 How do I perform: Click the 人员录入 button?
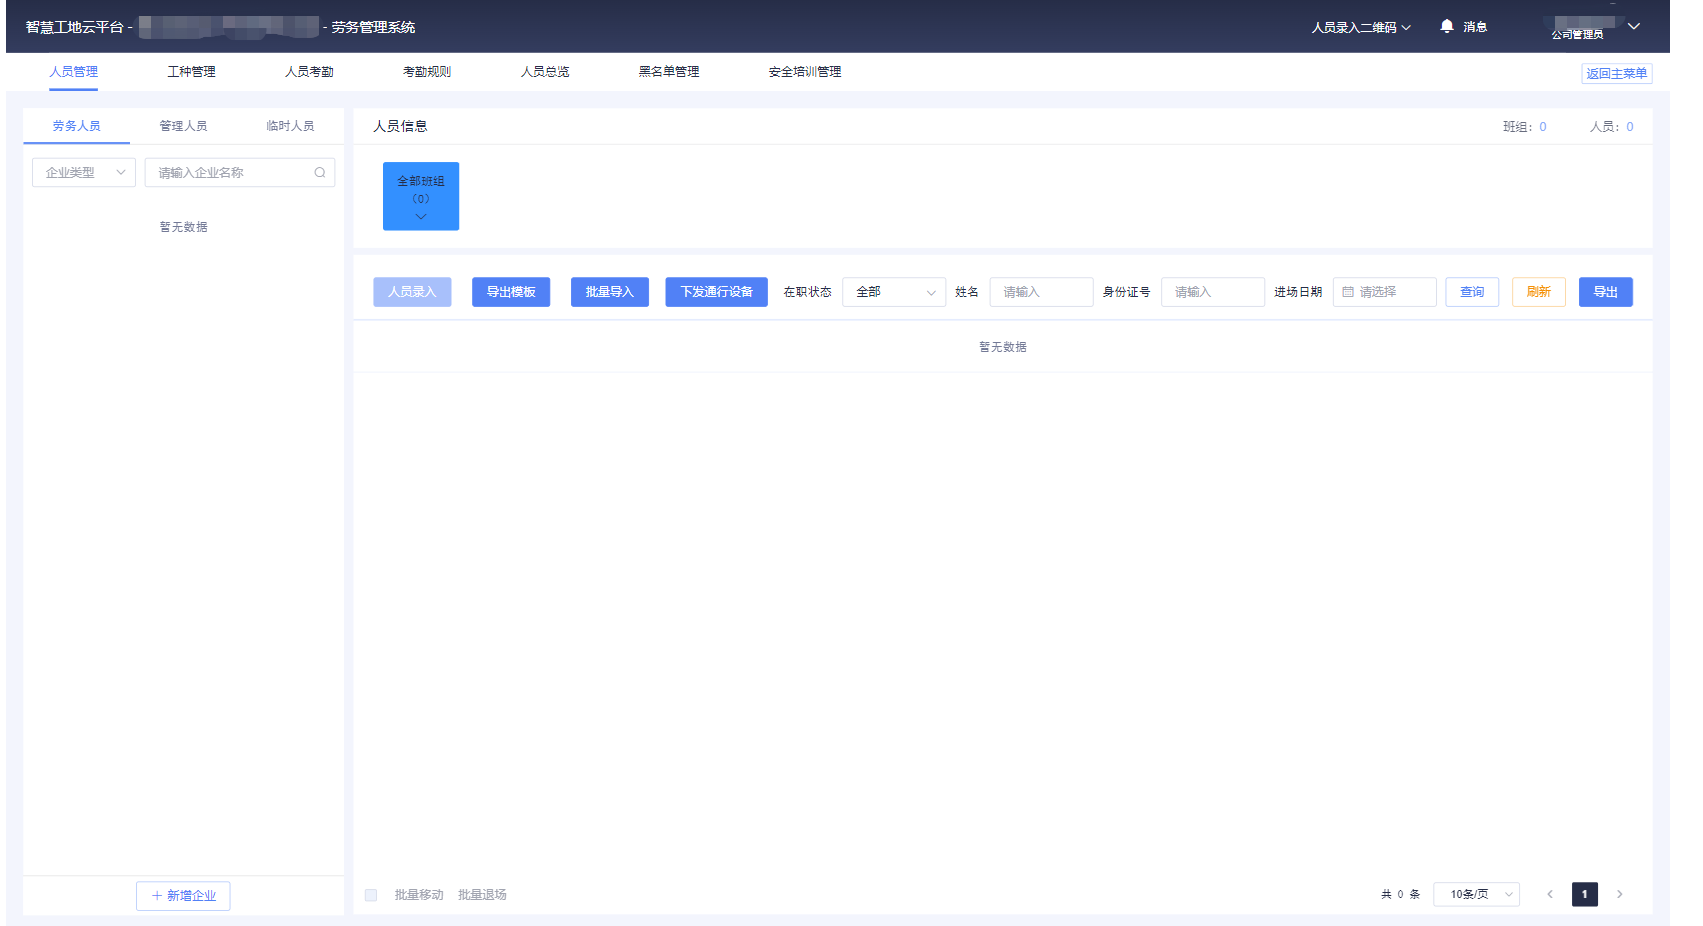[412, 292]
